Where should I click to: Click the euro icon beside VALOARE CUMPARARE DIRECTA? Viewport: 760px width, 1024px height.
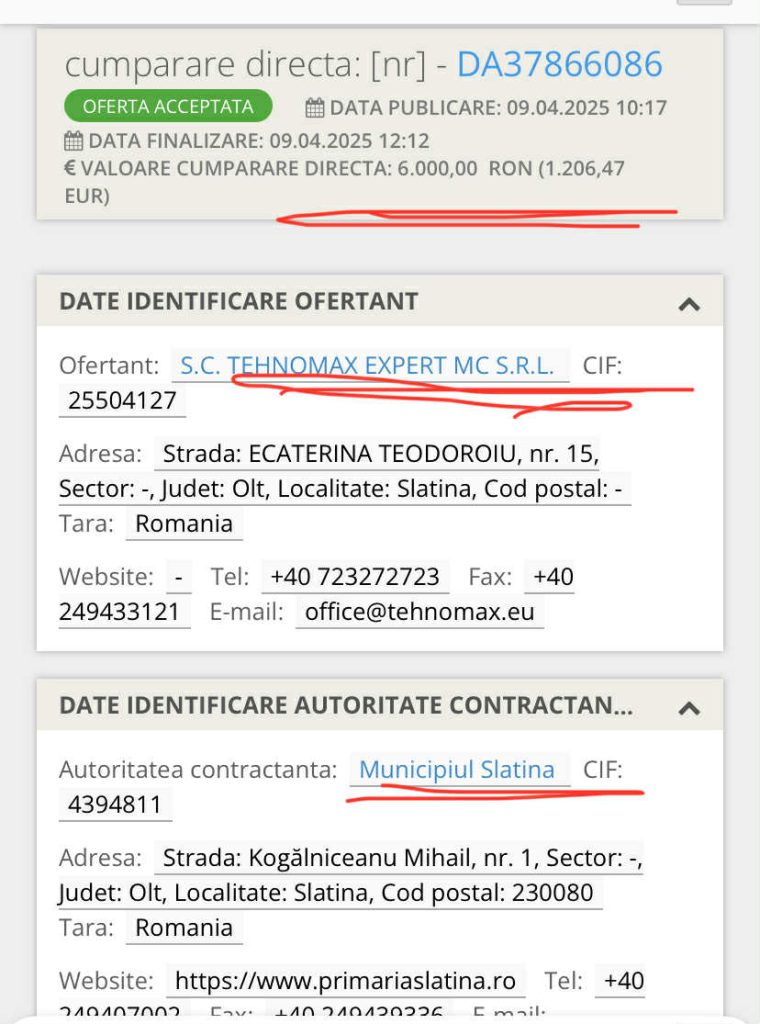click(x=70, y=169)
